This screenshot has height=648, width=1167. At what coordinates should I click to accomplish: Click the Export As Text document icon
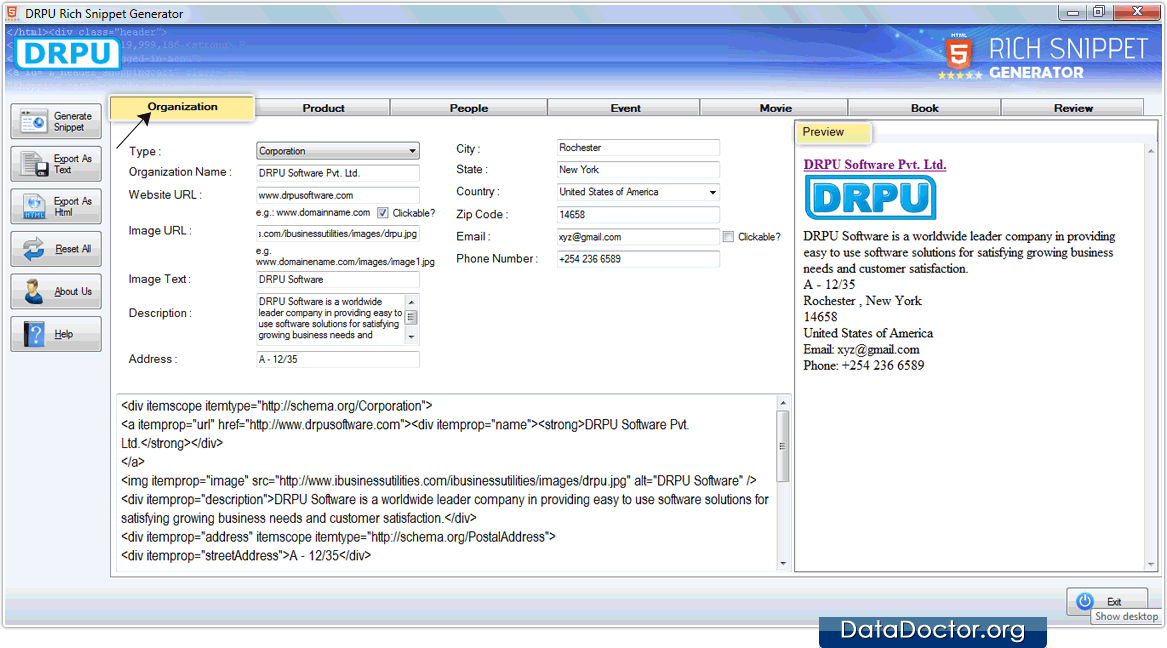tap(34, 164)
